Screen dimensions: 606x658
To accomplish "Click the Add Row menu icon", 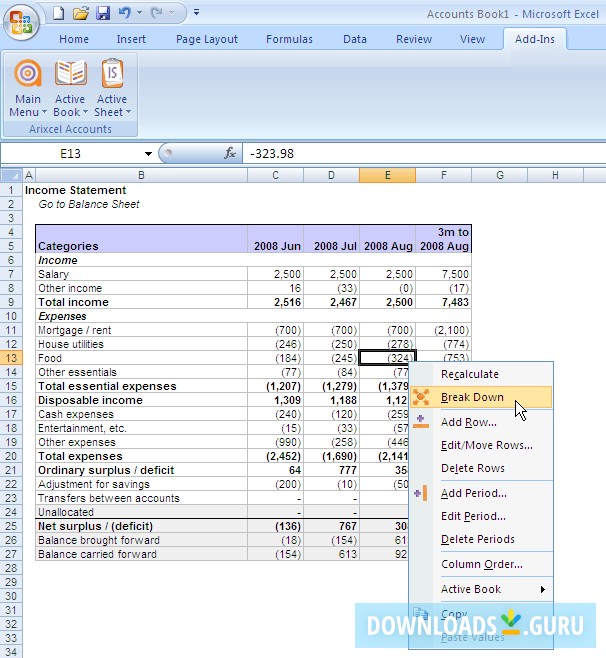I will [421, 421].
